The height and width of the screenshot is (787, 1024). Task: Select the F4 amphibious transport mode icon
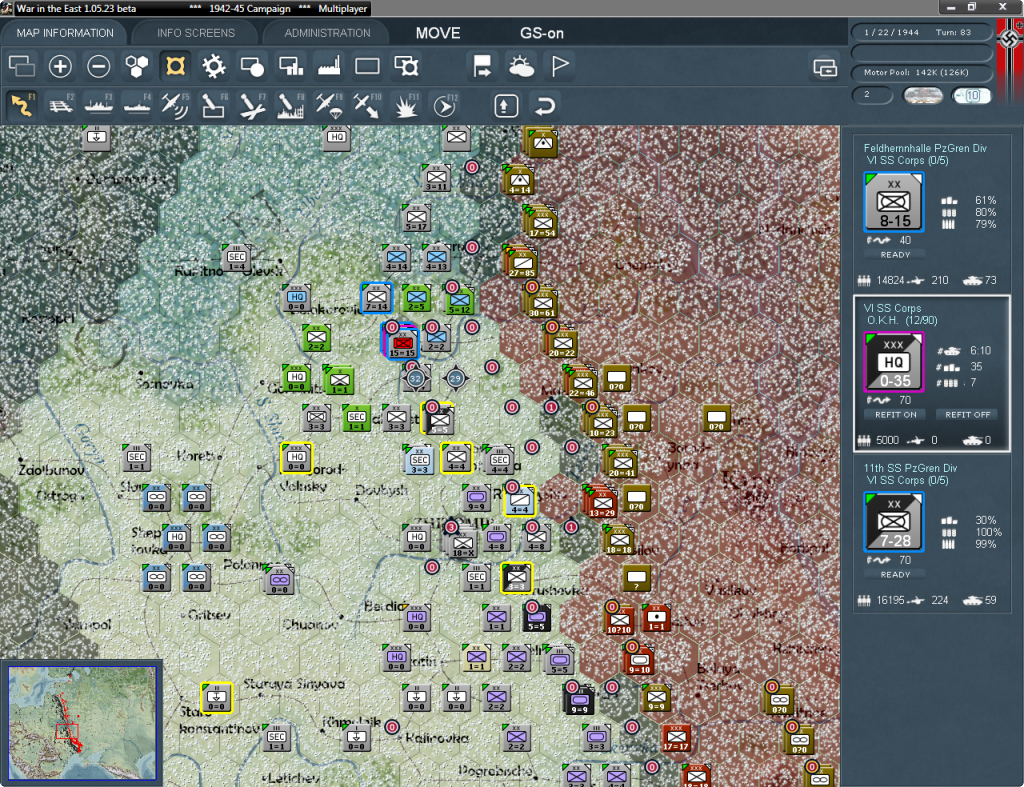tap(137, 106)
